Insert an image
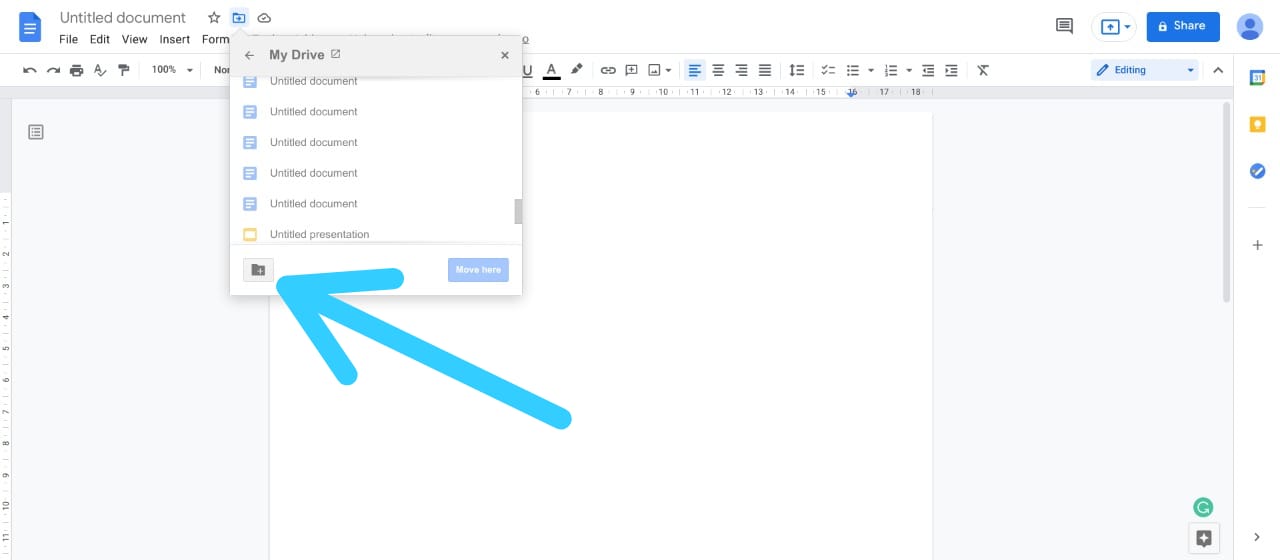This screenshot has width=1280, height=560. click(654, 70)
